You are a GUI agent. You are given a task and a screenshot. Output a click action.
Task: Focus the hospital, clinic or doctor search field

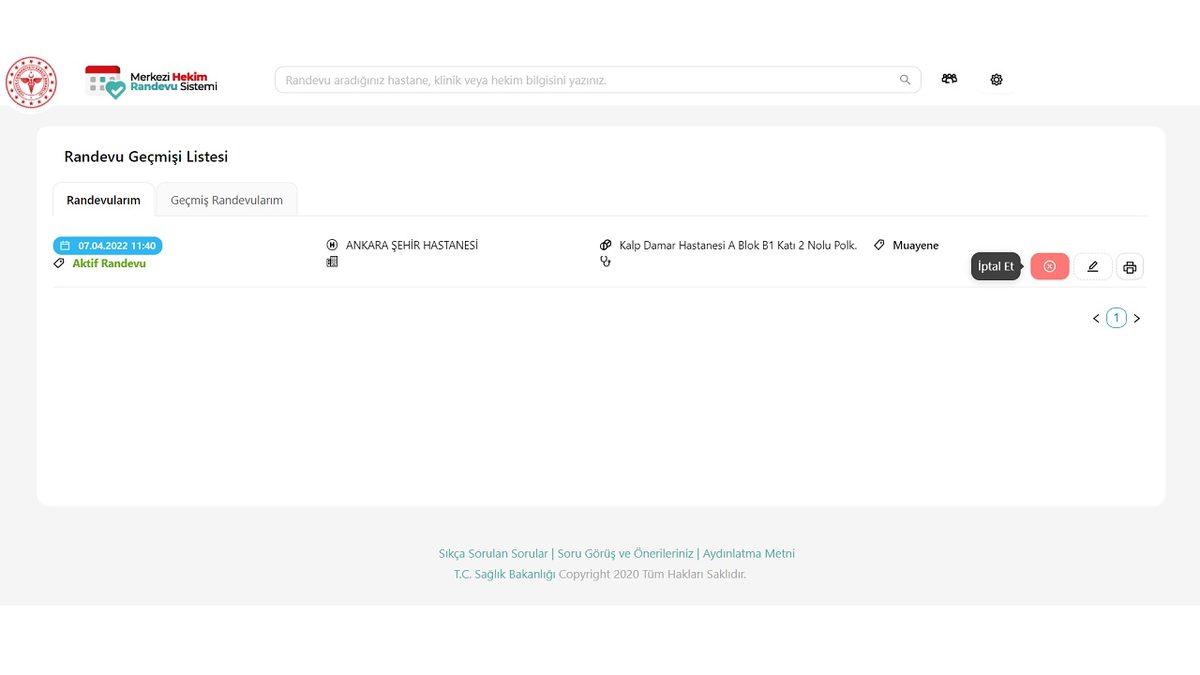point(585,80)
